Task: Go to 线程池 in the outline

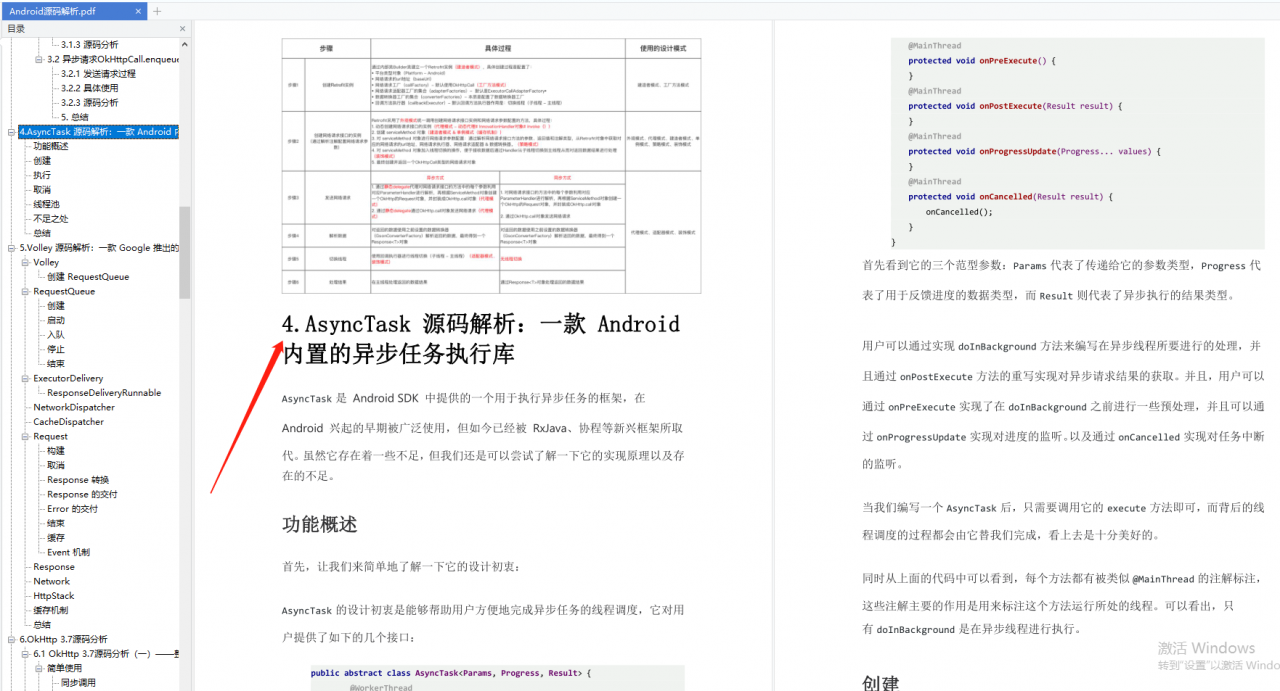Action: point(46,204)
